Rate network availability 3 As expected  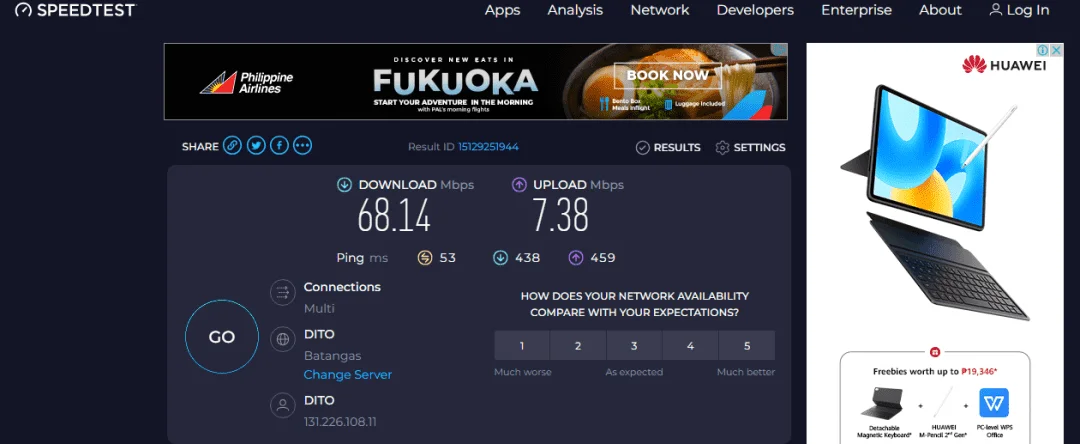[634, 346]
